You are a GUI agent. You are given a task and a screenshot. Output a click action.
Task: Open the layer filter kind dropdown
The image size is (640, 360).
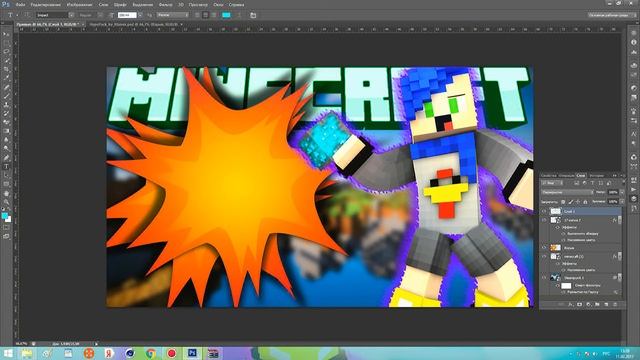[552, 183]
